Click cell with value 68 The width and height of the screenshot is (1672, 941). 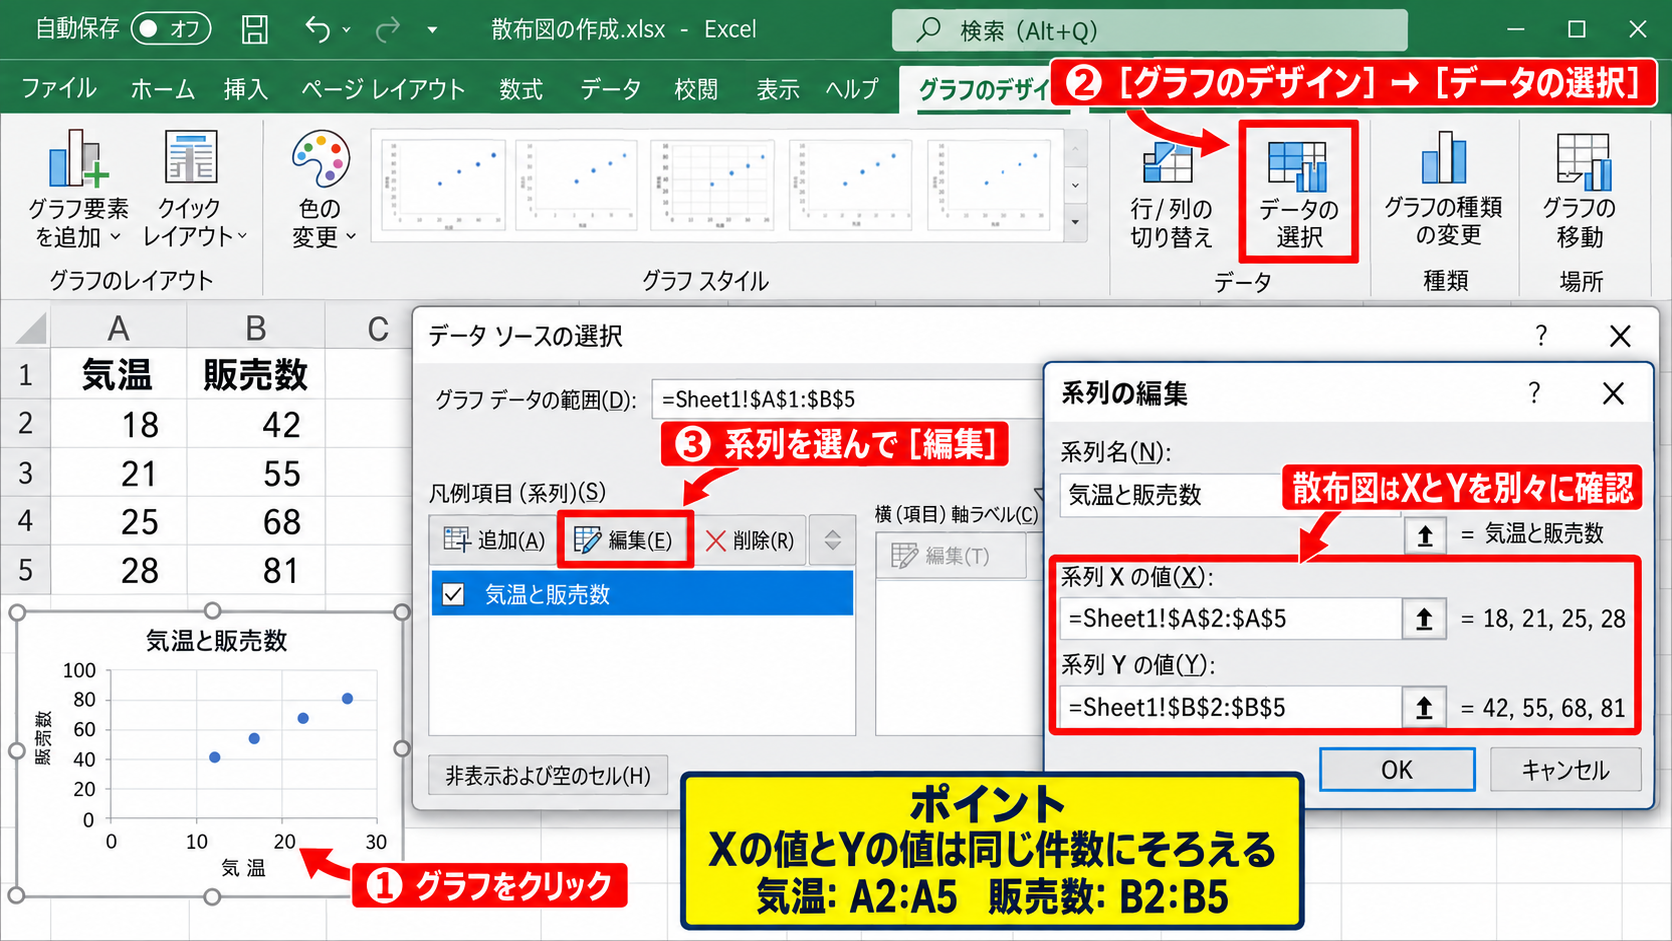click(256, 522)
